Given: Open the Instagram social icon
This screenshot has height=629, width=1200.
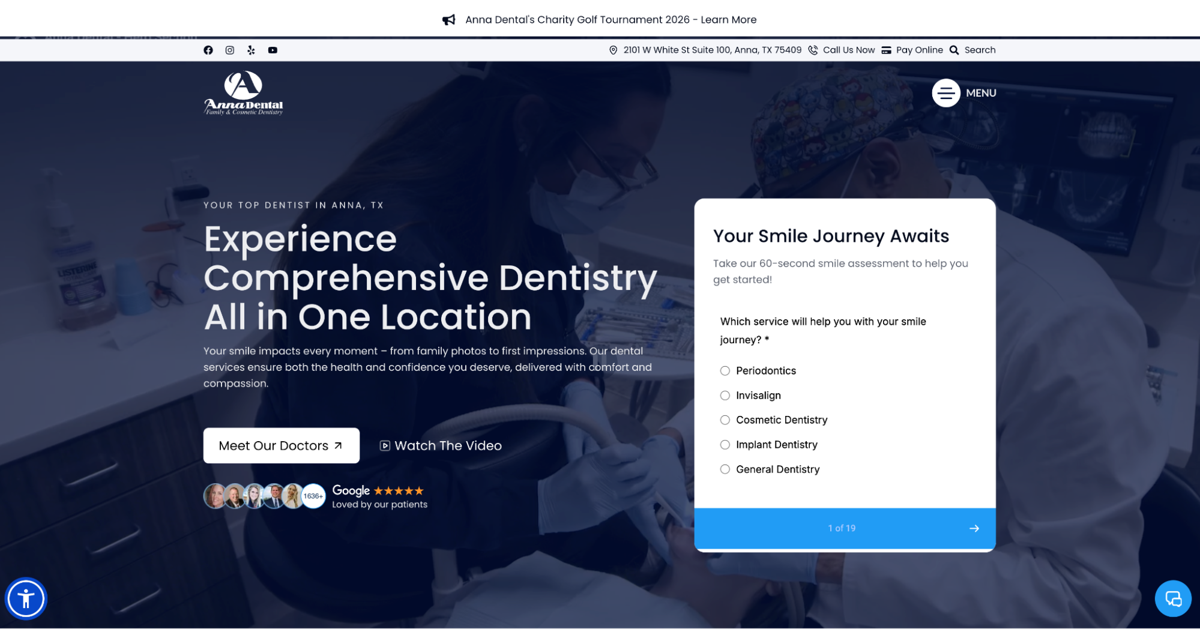Looking at the screenshot, I should click(x=230, y=50).
